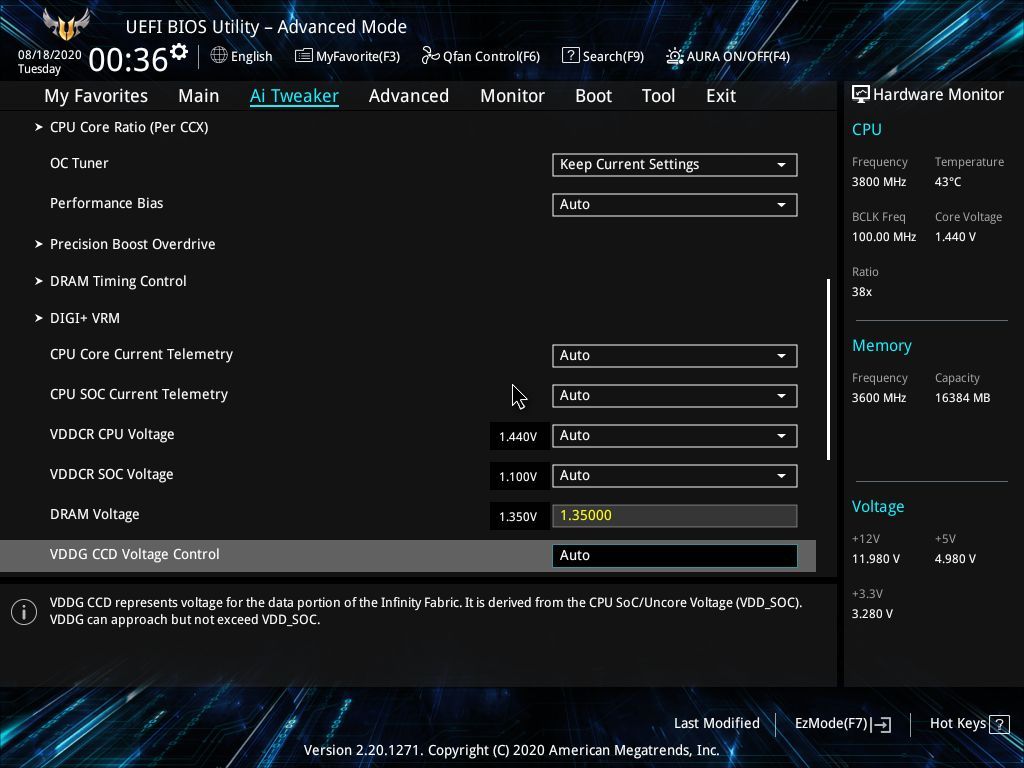Click the info icon beside help text
The width and height of the screenshot is (1024, 768).
[x=24, y=612]
